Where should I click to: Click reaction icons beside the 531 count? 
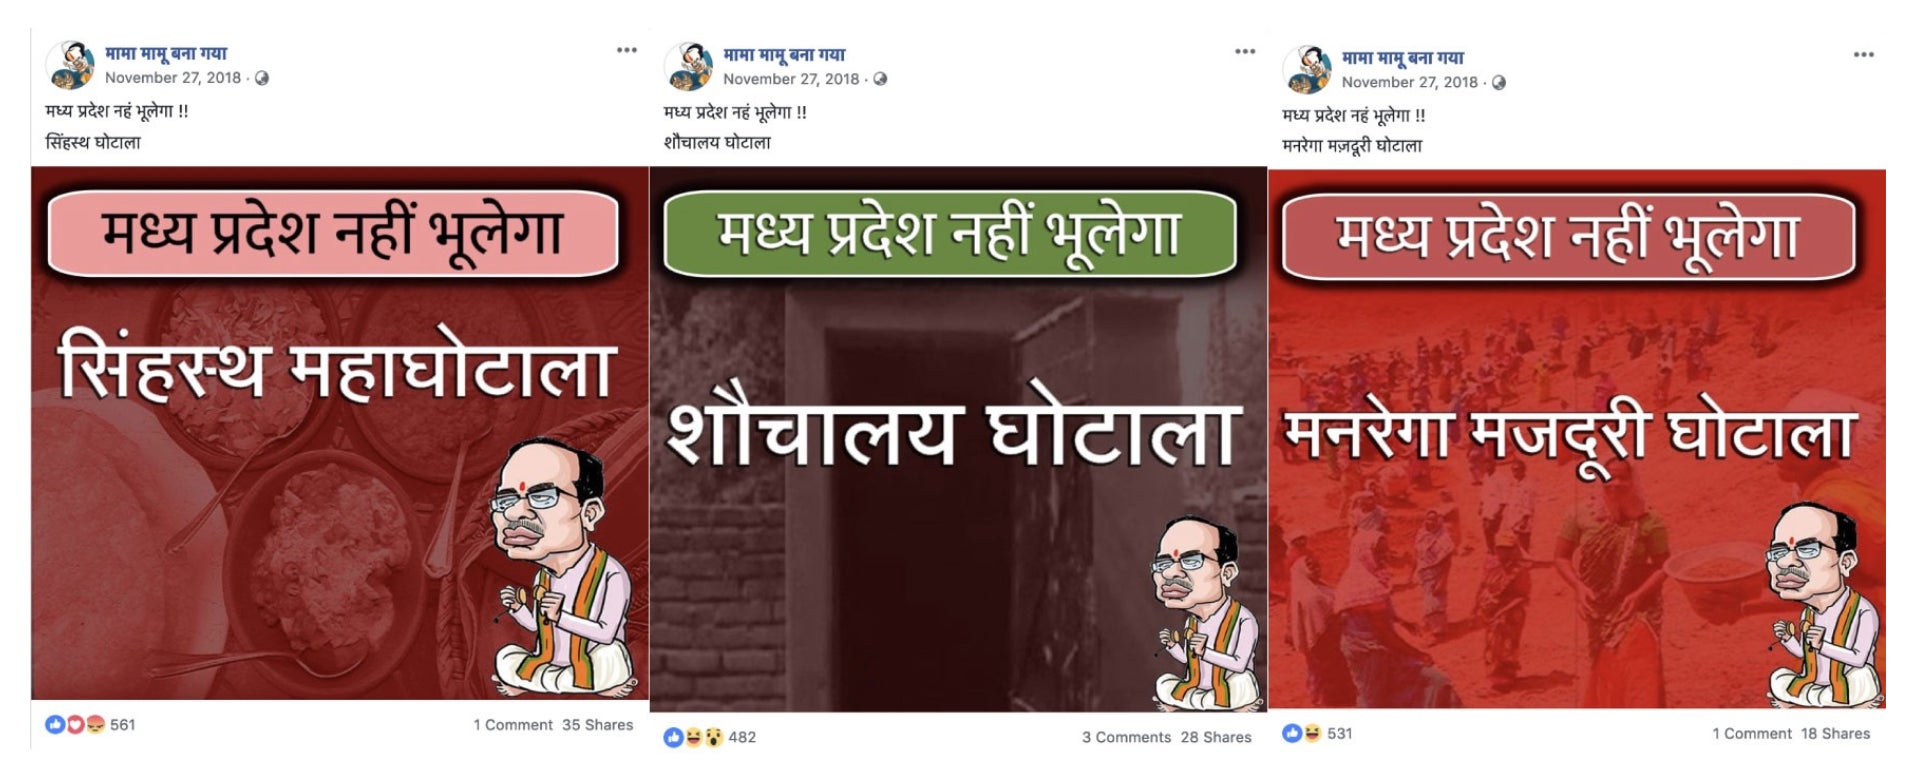(x=1302, y=733)
